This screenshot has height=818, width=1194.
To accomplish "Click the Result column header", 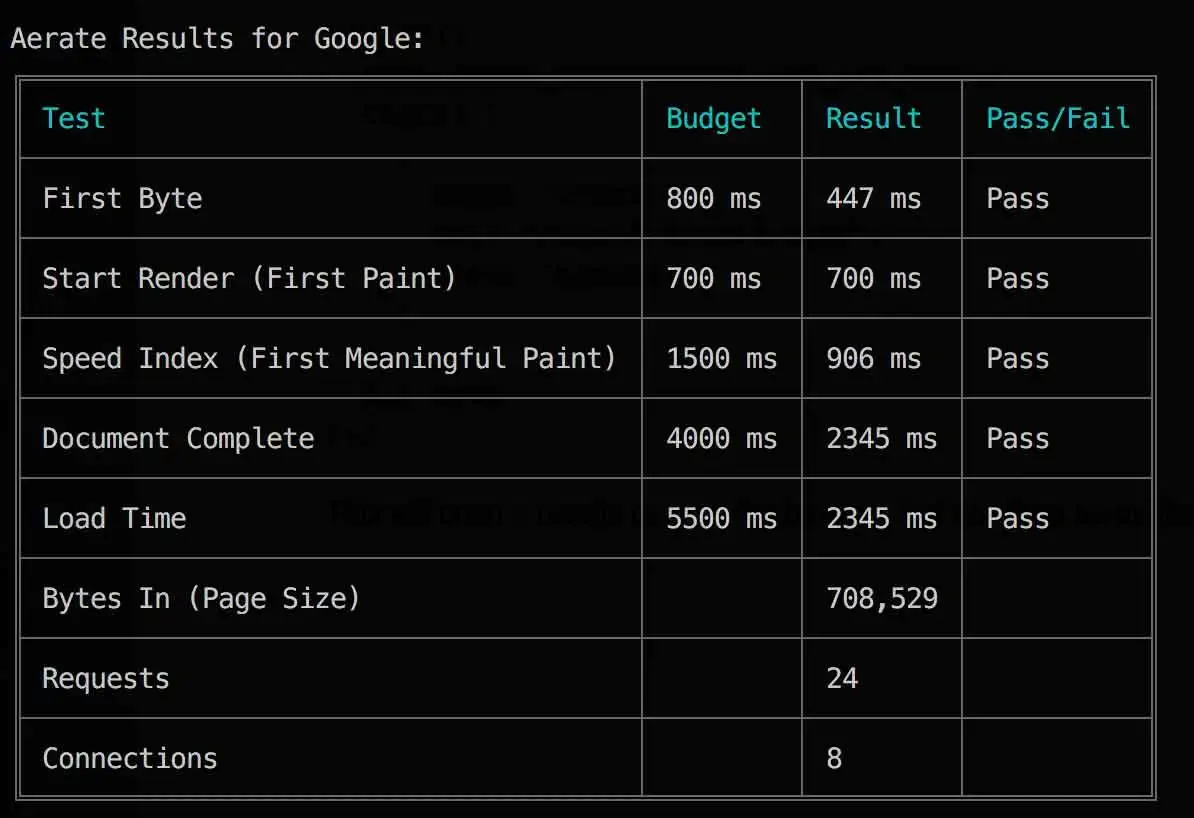I will pyautogui.click(x=873, y=118).
